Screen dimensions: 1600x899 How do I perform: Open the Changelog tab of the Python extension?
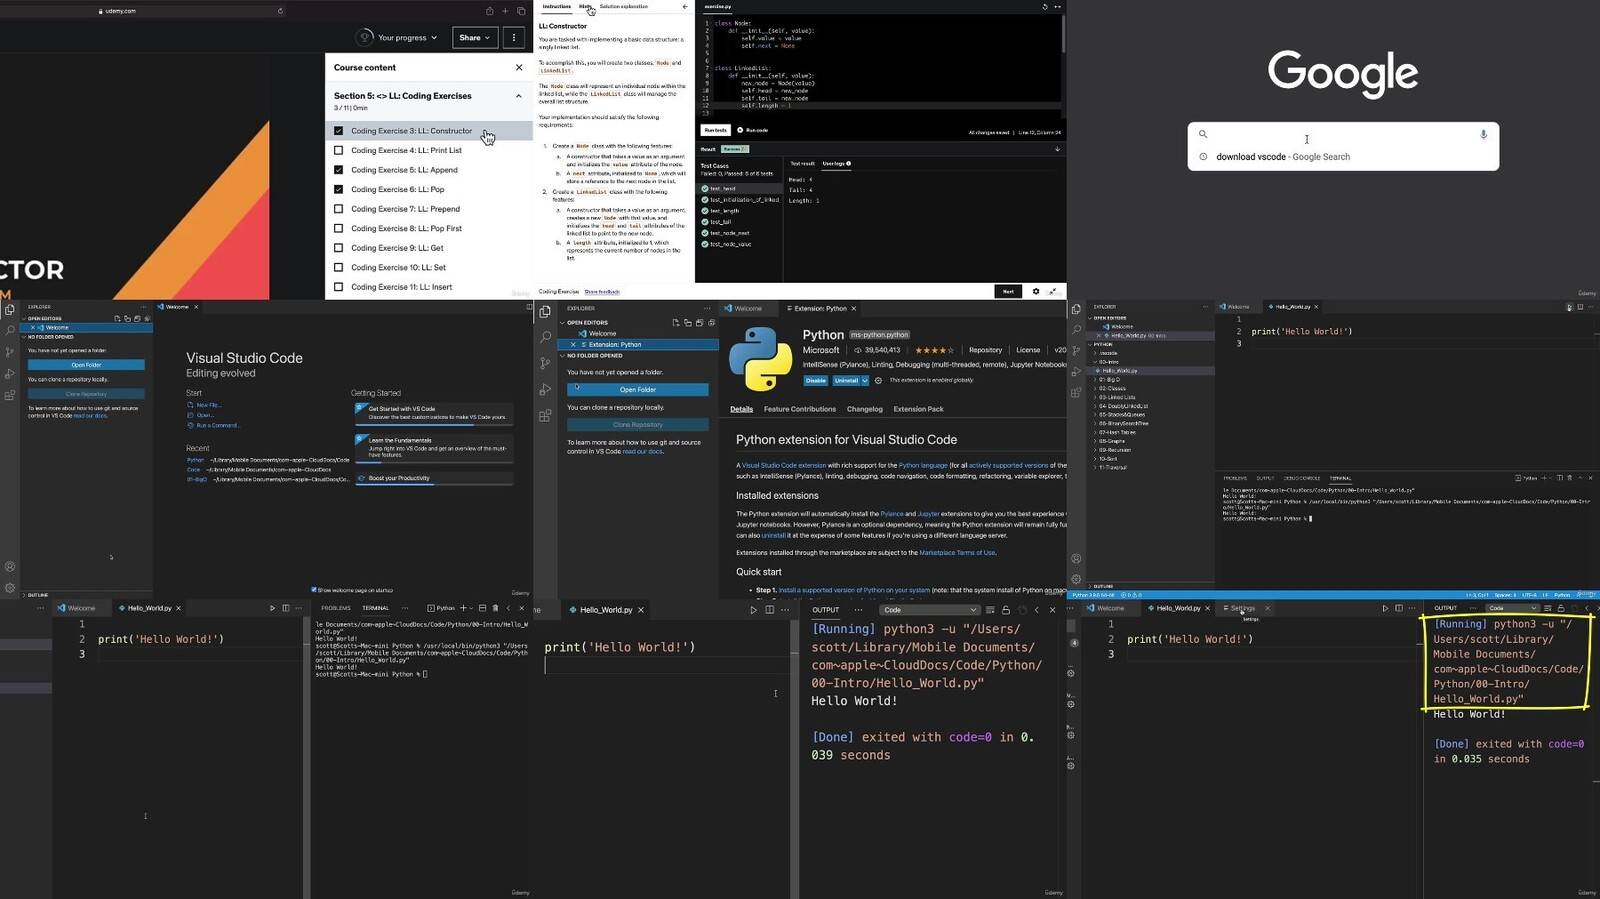tap(864, 409)
